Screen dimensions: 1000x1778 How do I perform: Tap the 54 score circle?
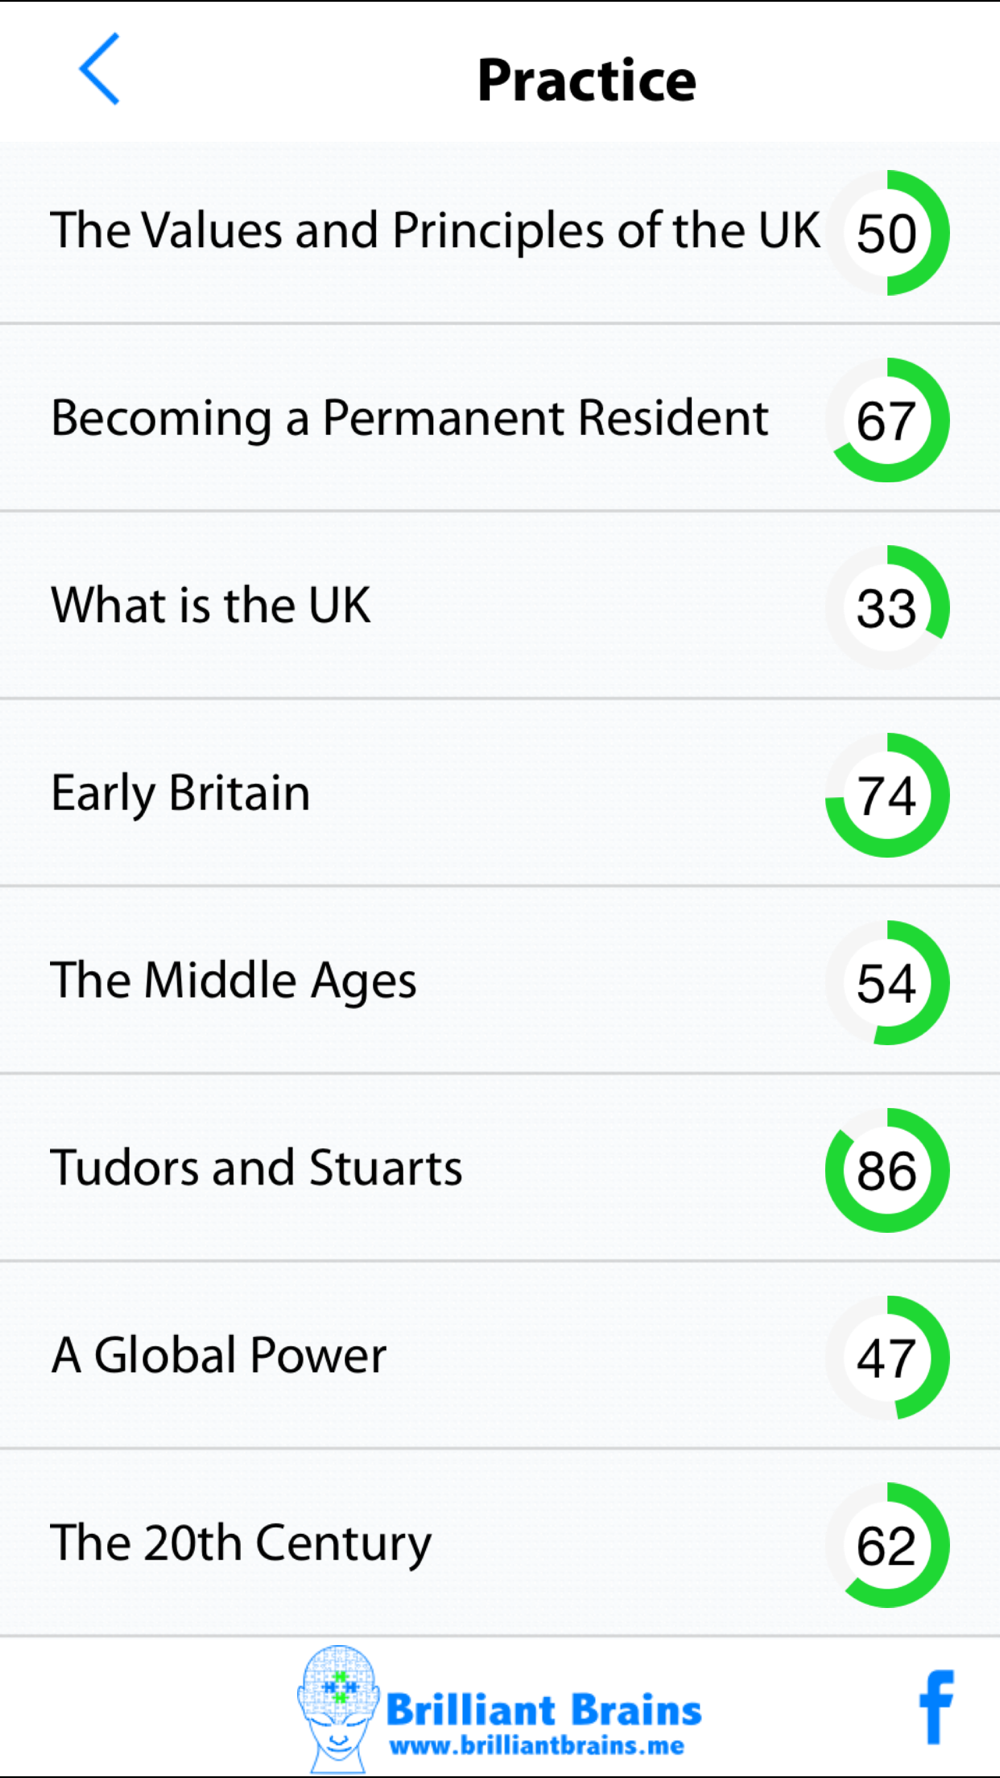[x=887, y=983]
